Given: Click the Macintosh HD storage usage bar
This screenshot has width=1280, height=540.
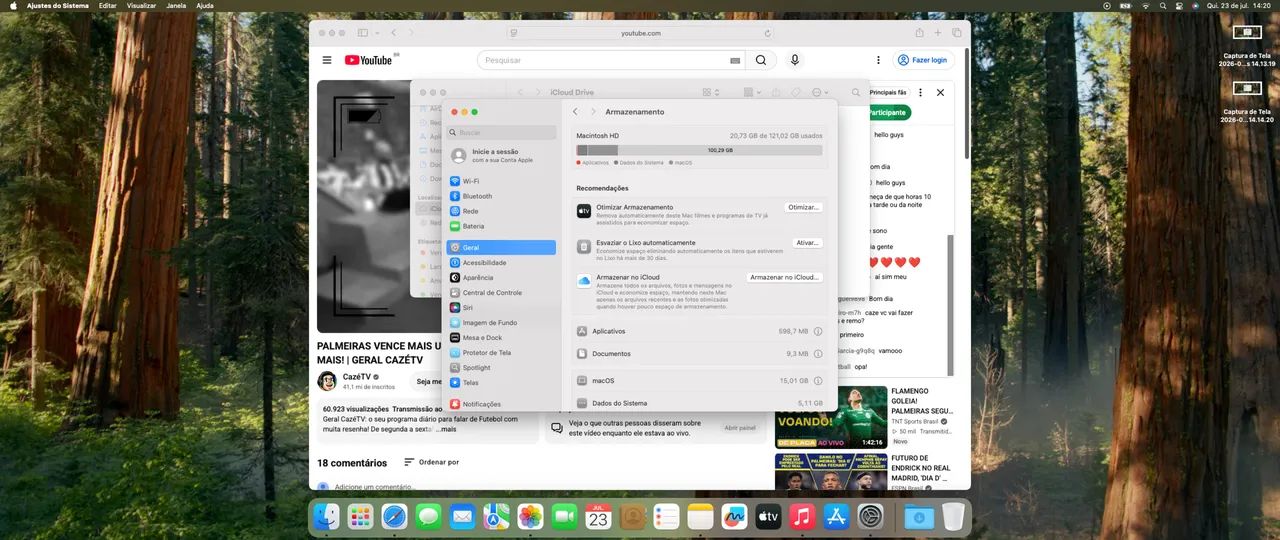Looking at the screenshot, I should point(699,150).
